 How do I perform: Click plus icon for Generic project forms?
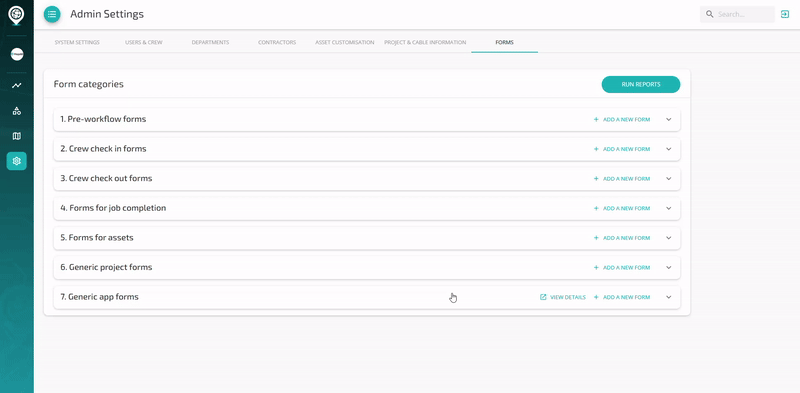coord(596,267)
